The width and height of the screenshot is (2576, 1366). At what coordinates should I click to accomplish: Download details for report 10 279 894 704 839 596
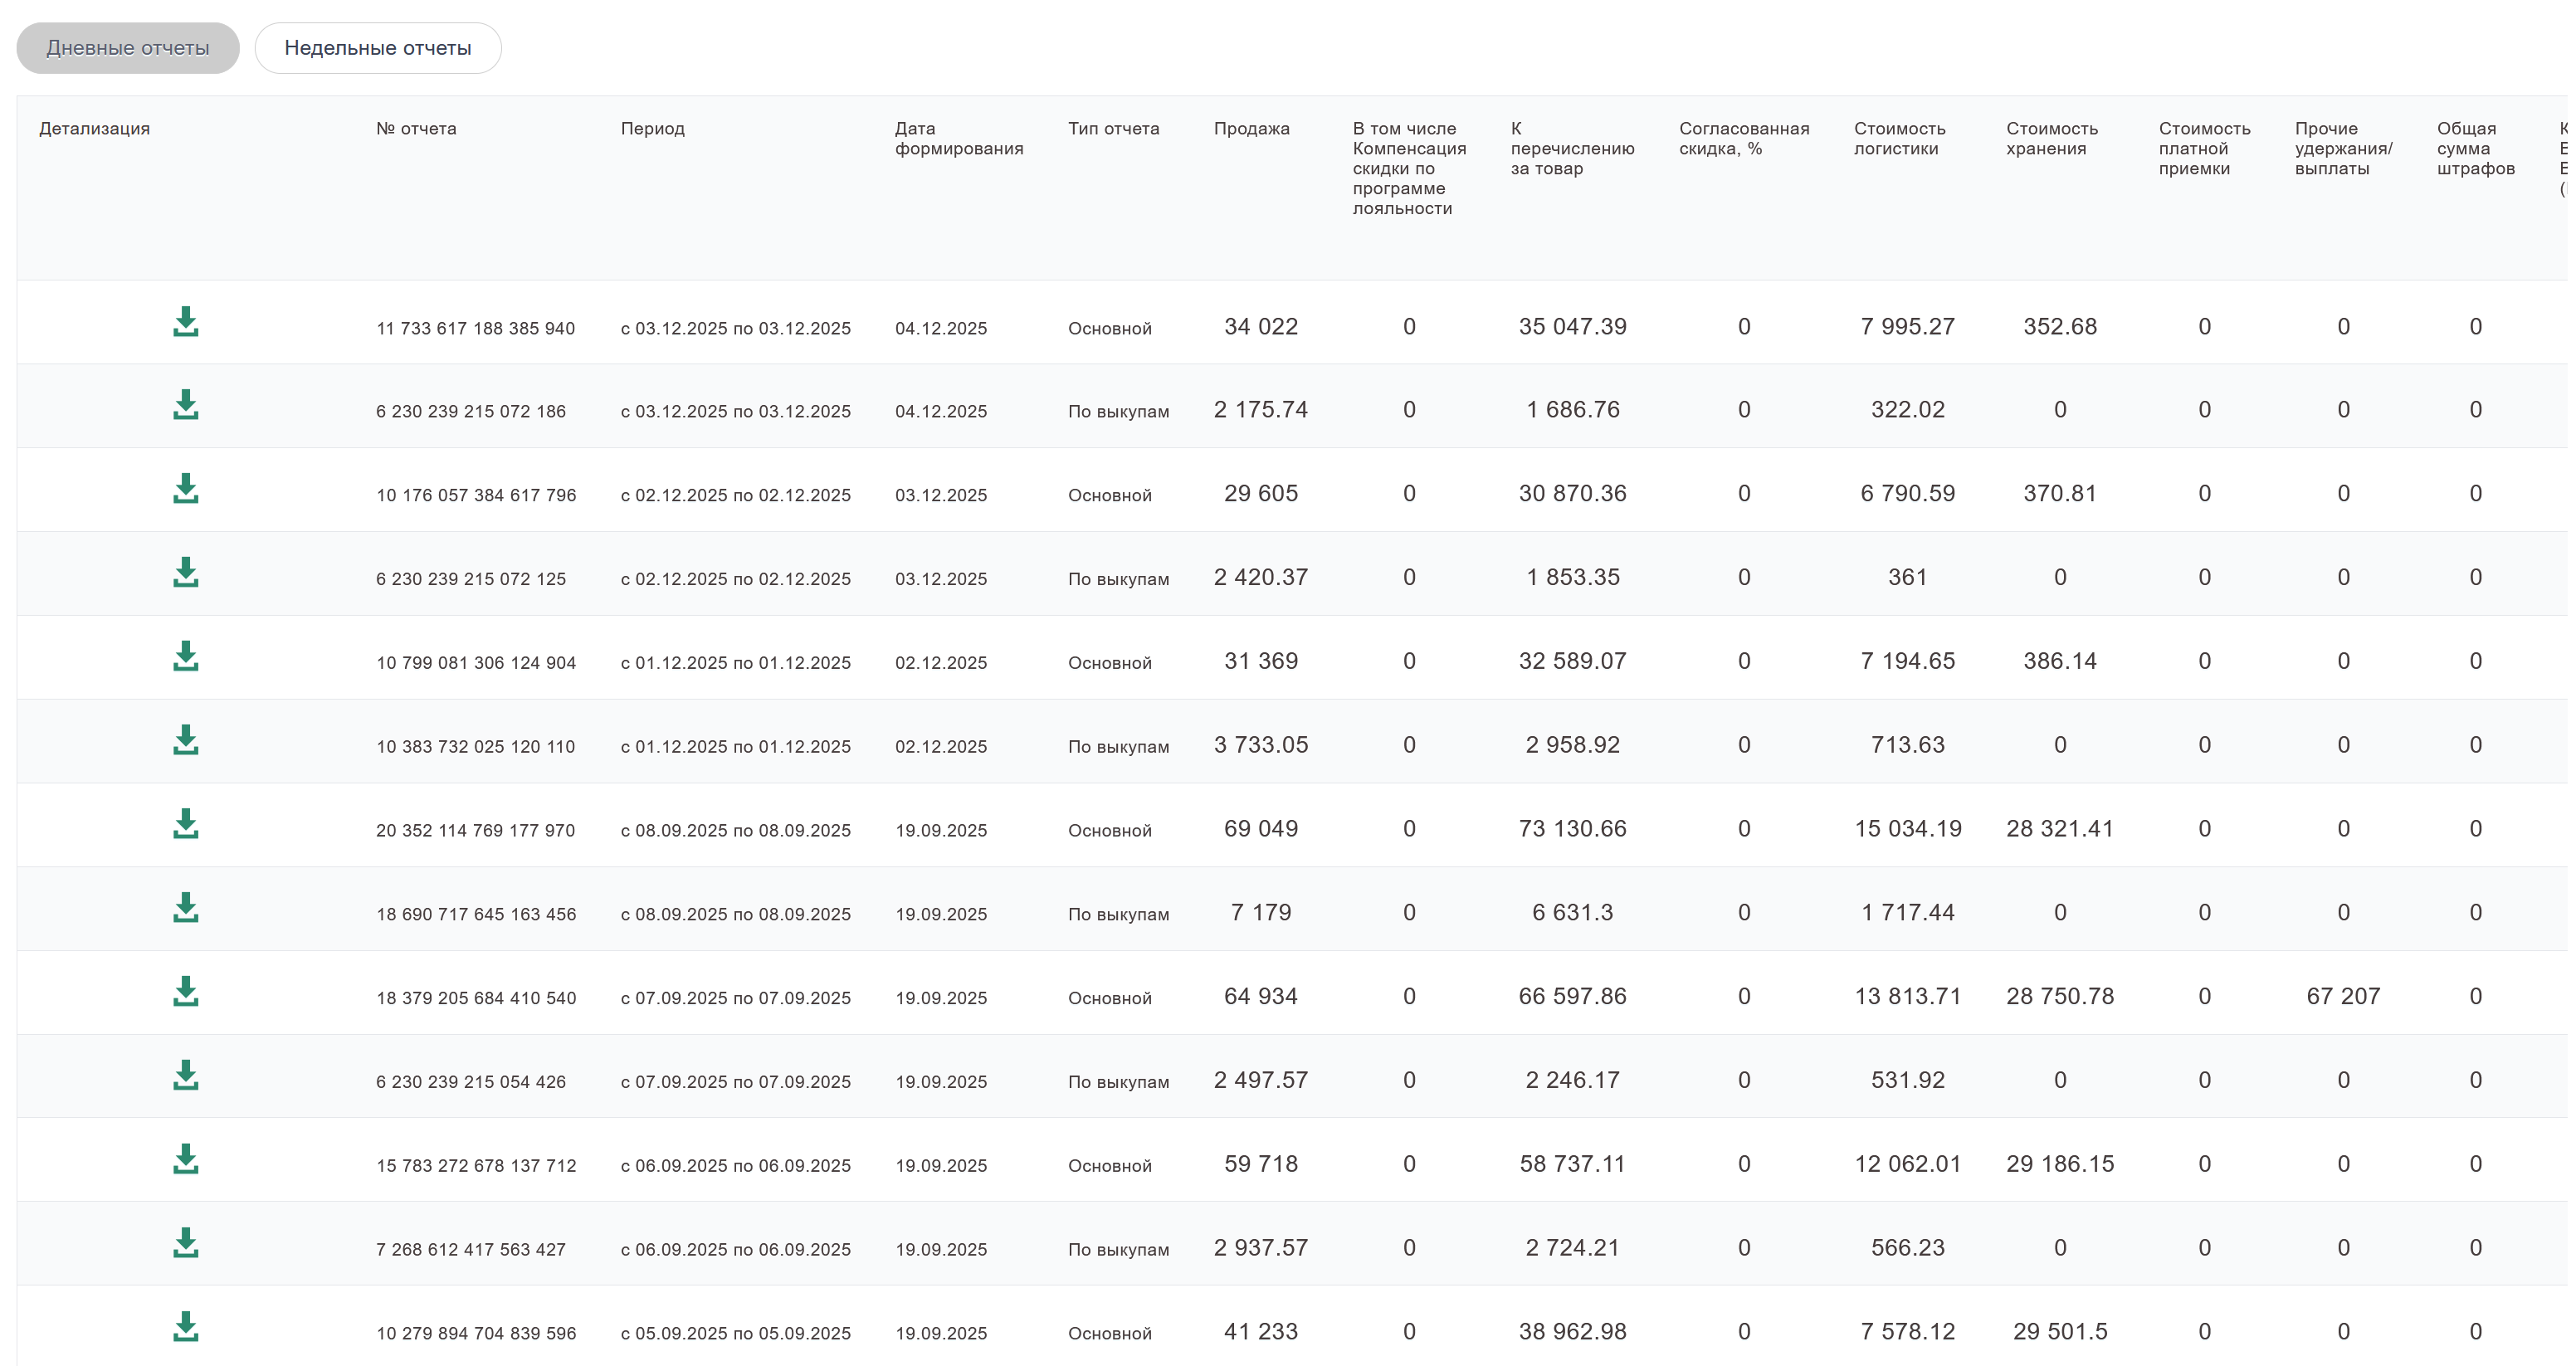(186, 1327)
